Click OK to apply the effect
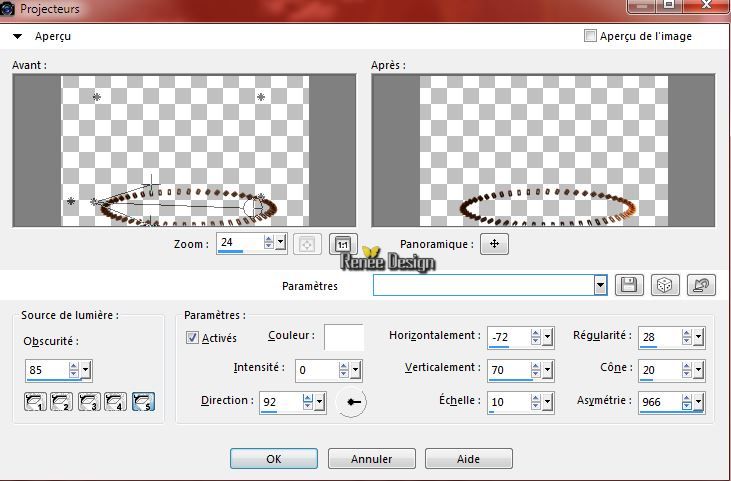The height and width of the screenshot is (481, 731). coord(274,459)
